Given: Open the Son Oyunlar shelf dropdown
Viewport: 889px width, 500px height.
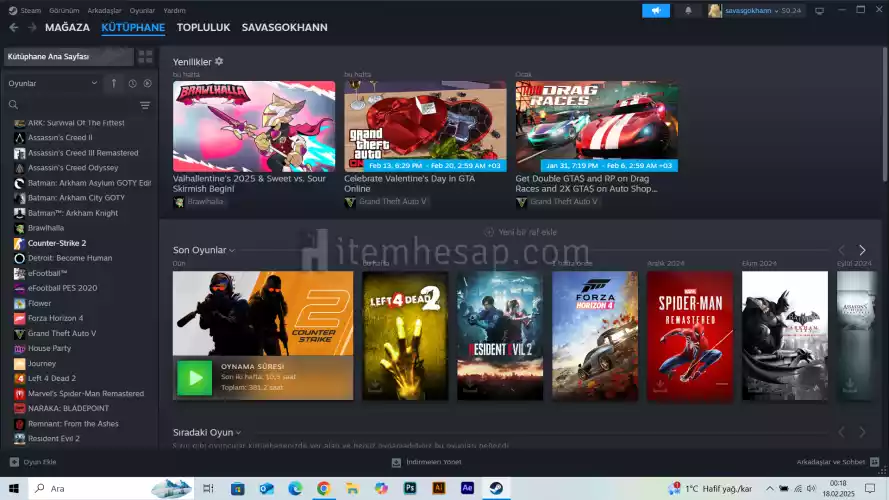Looking at the screenshot, I should coord(232,250).
